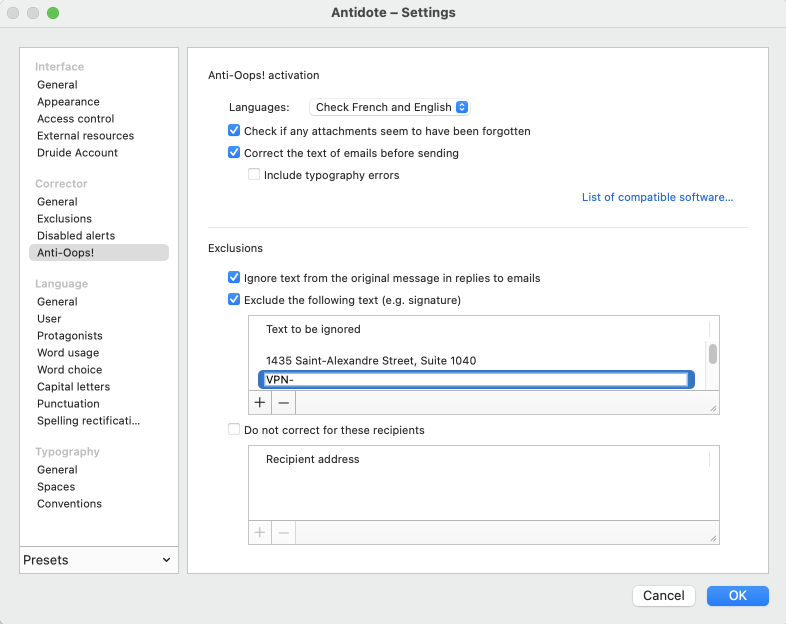This screenshot has height=624, width=786.
Task: Open Spelling rectification settings
Action: [88, 421]
